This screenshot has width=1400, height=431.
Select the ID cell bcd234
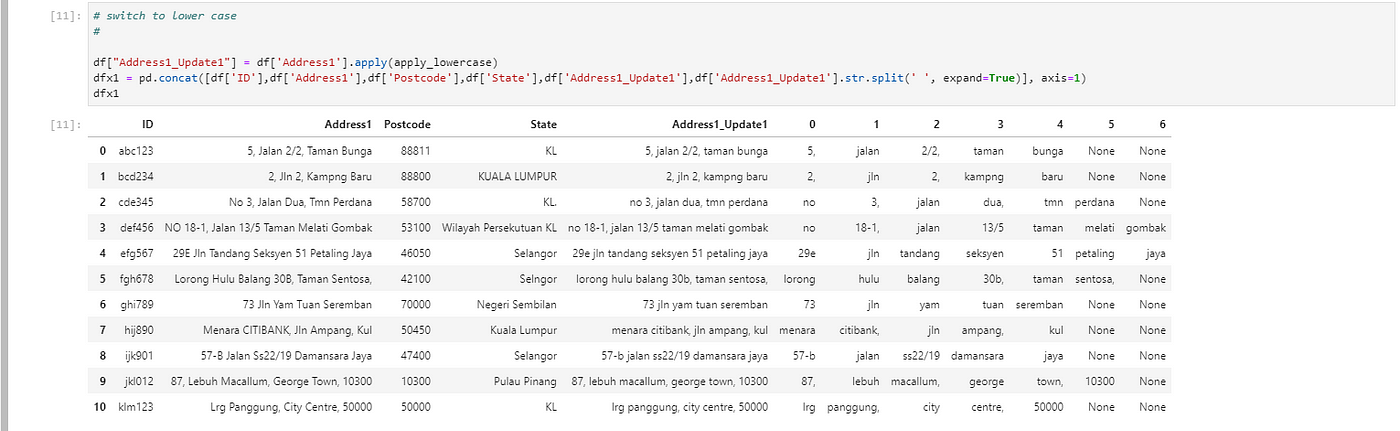[136, 177]
